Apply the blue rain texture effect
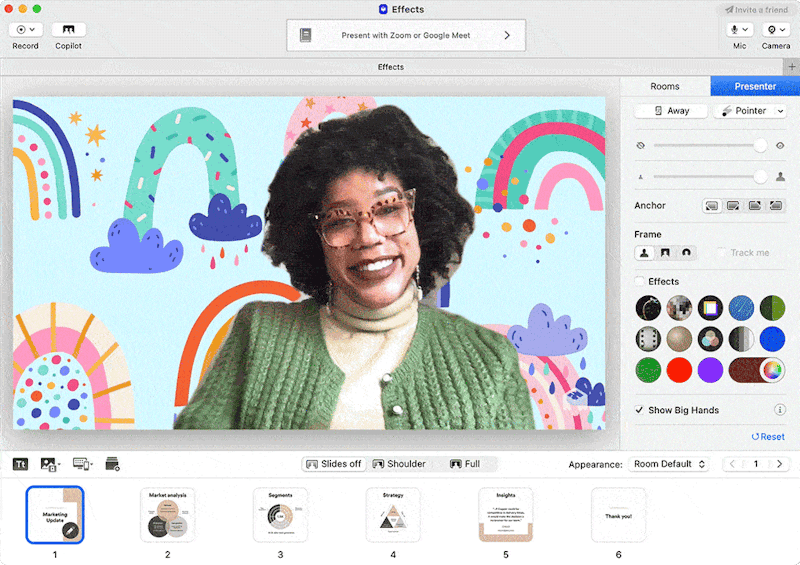 741,308
